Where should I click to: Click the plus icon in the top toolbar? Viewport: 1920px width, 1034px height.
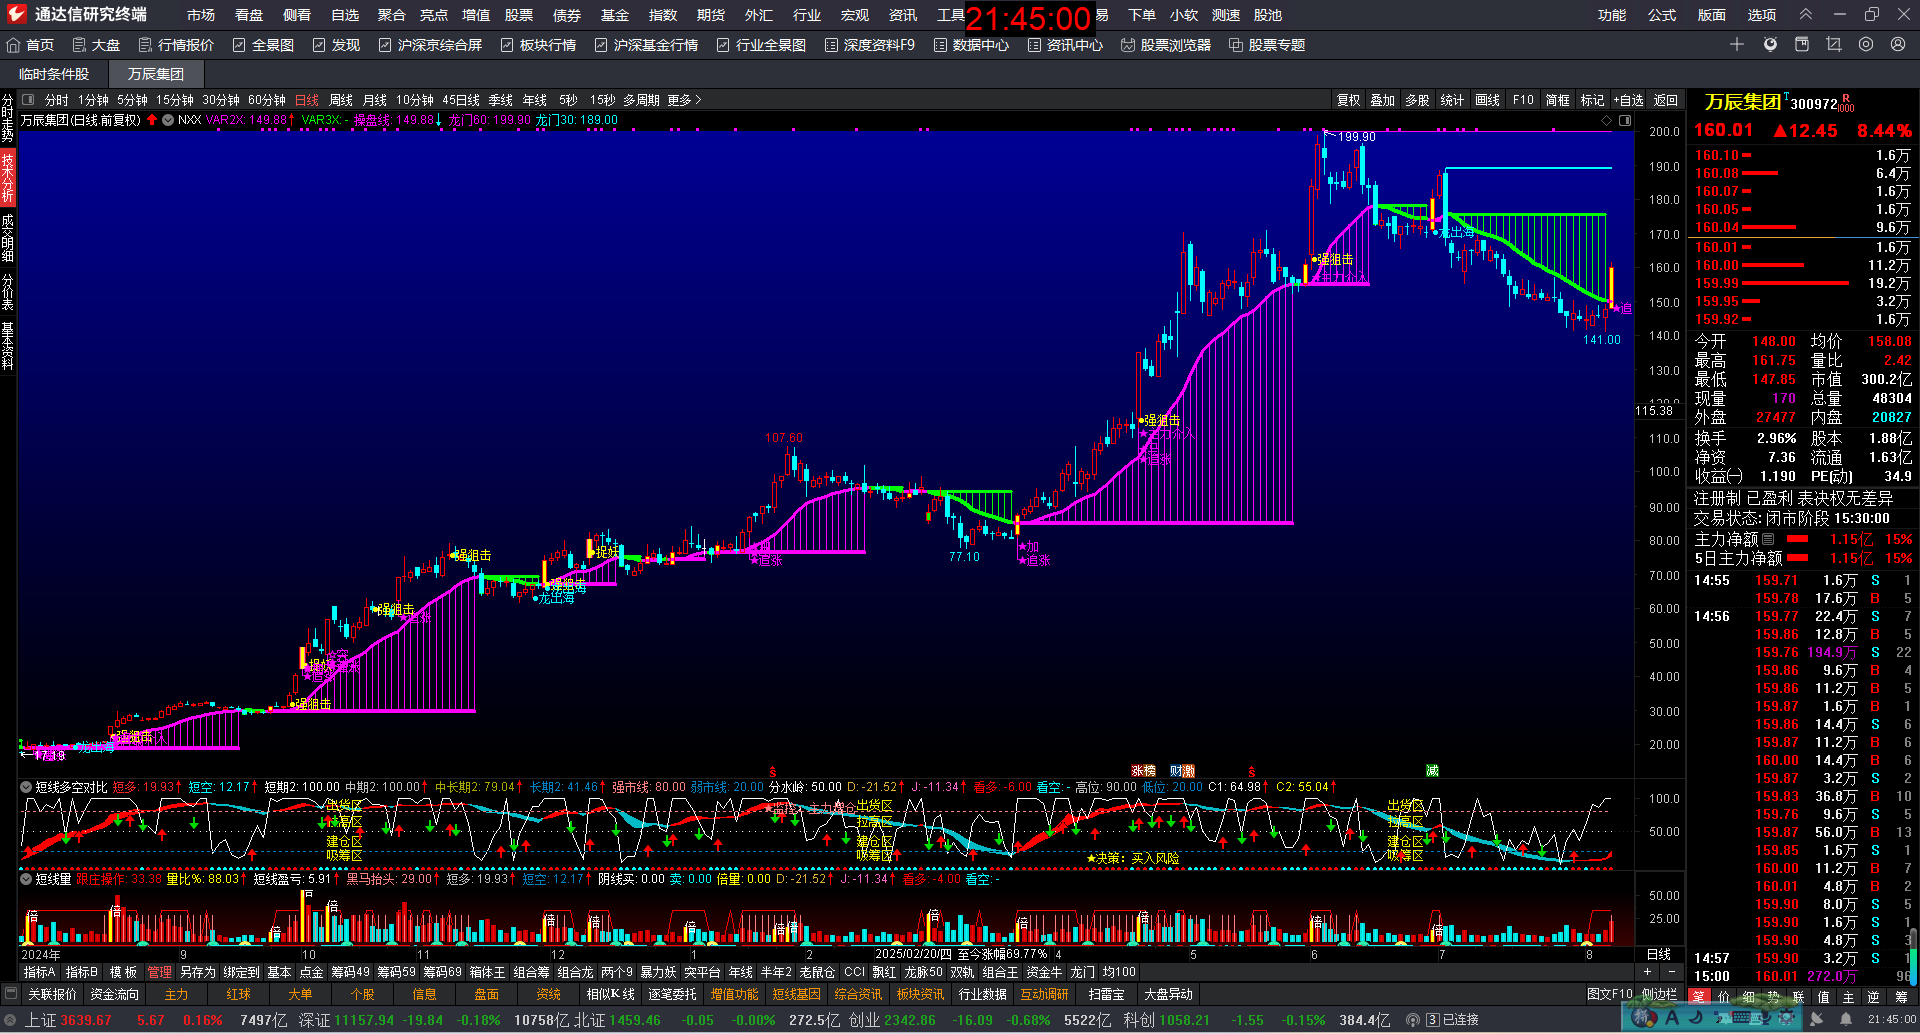click(x=1737, y=45)
